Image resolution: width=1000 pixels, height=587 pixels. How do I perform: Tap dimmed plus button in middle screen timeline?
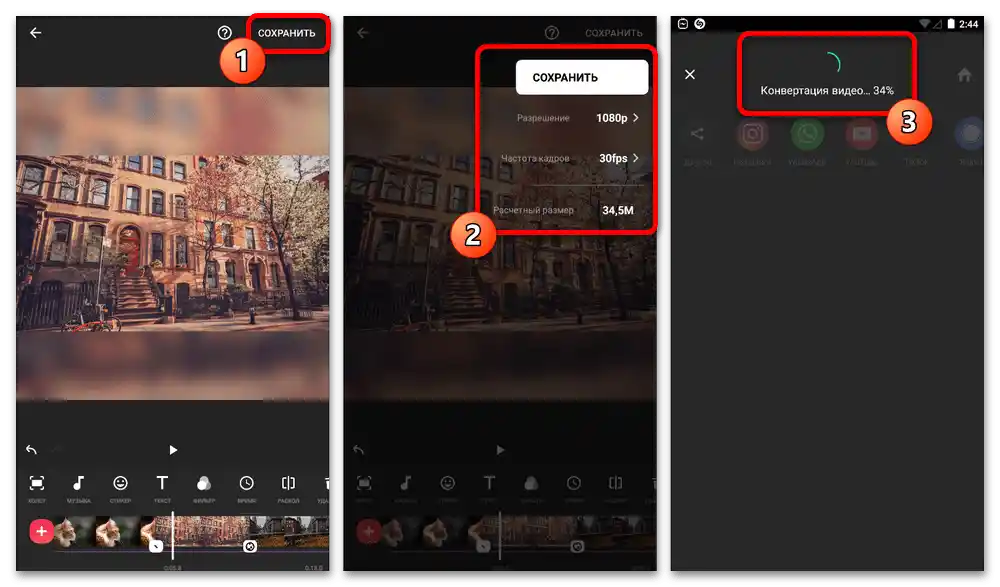click(x=369, y=531)
